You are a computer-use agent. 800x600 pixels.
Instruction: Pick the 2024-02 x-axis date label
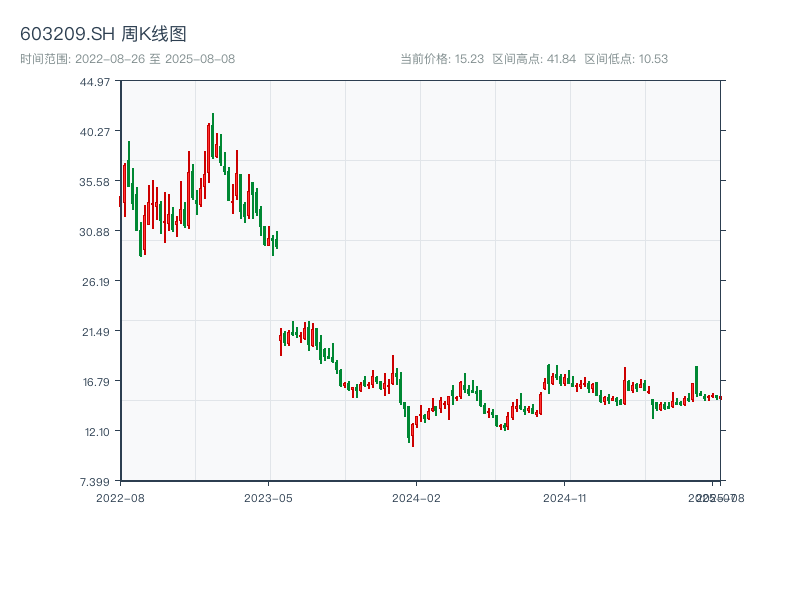coord(417,497)
